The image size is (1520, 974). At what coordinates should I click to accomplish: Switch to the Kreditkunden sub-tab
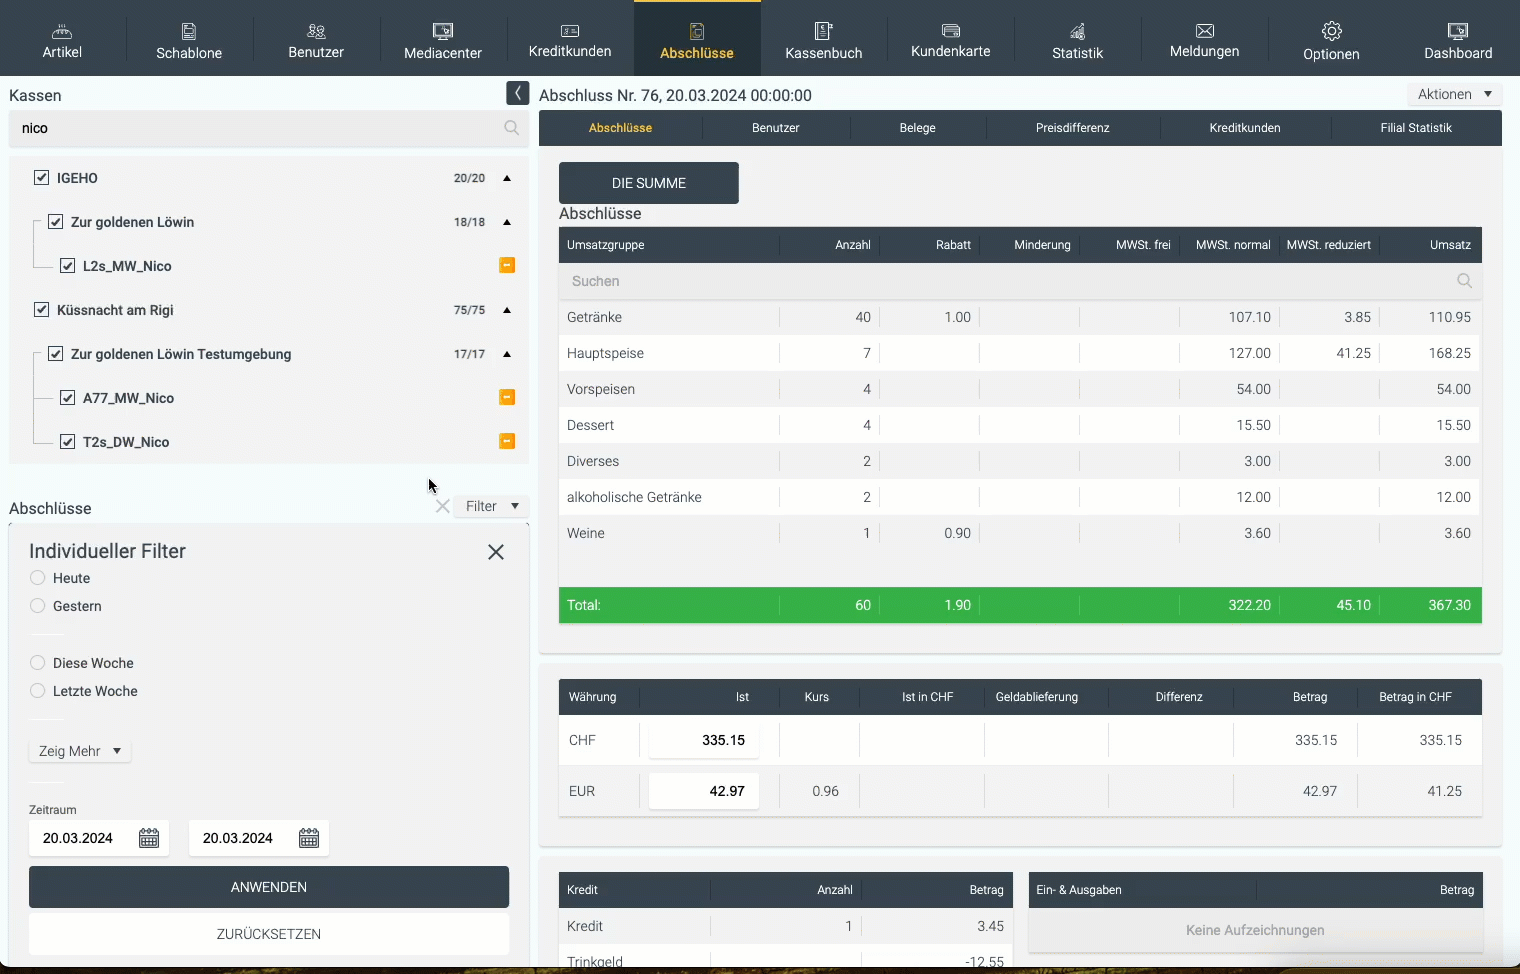tap(1245, 128)
